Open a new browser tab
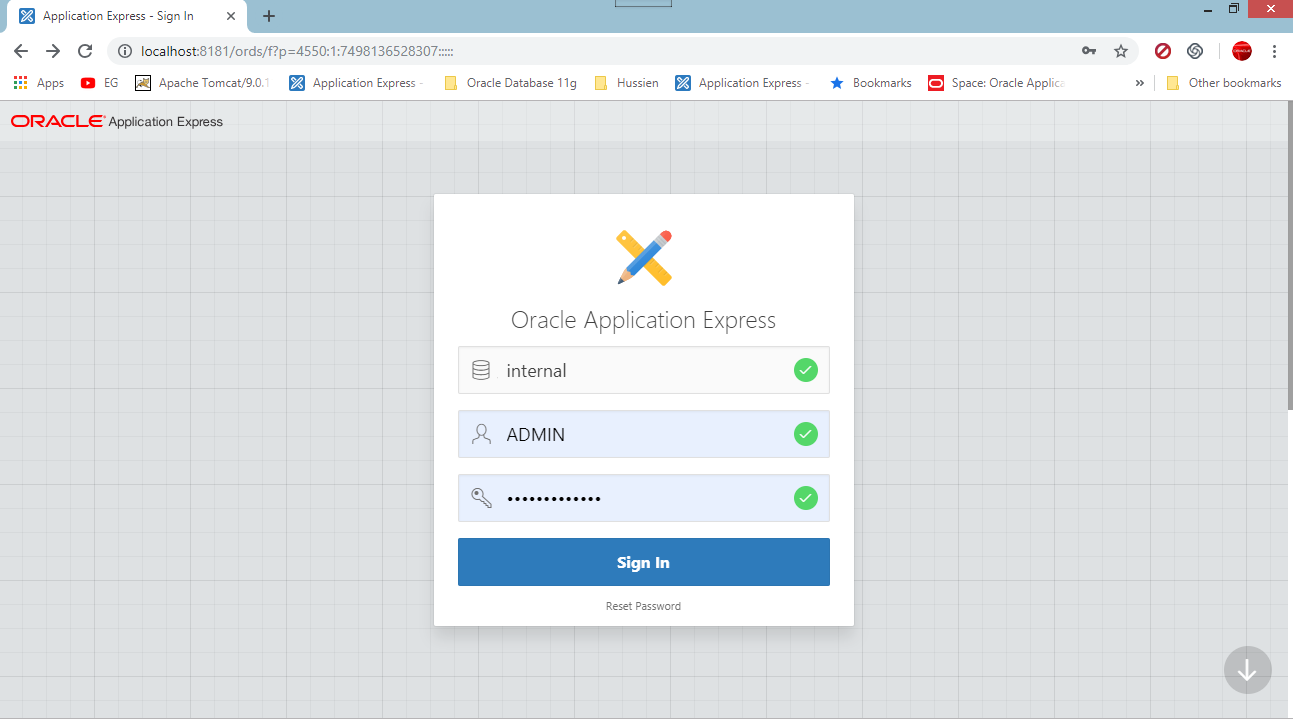This screenshot has width=1293, height=725. coord(268,16)
